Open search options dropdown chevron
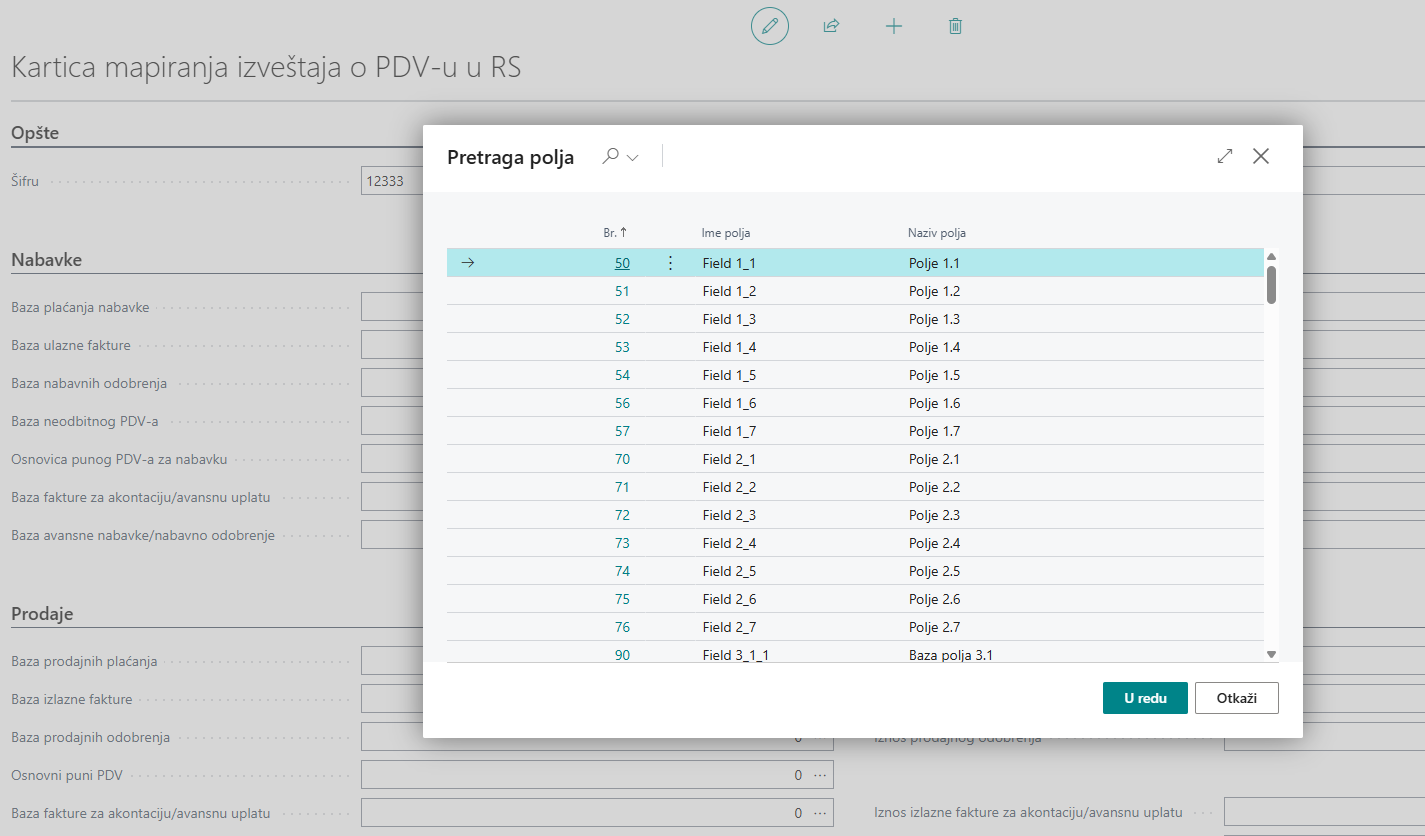This screenshot has width=1425, height=836. coord(632,158)
